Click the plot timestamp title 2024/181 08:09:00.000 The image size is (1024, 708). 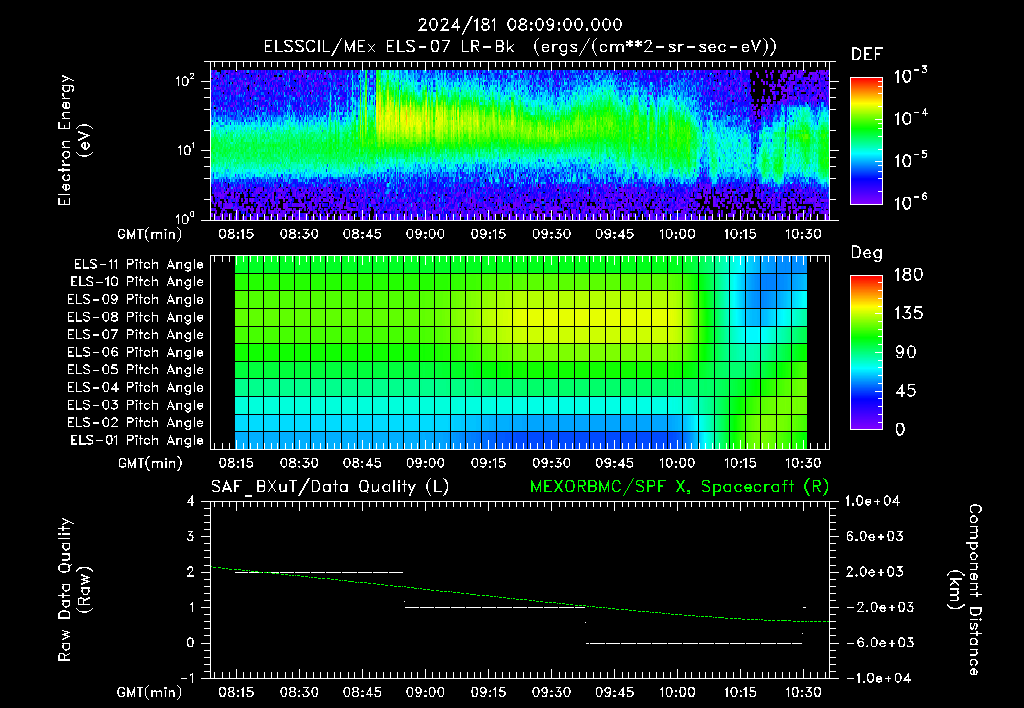coord(520,25)
